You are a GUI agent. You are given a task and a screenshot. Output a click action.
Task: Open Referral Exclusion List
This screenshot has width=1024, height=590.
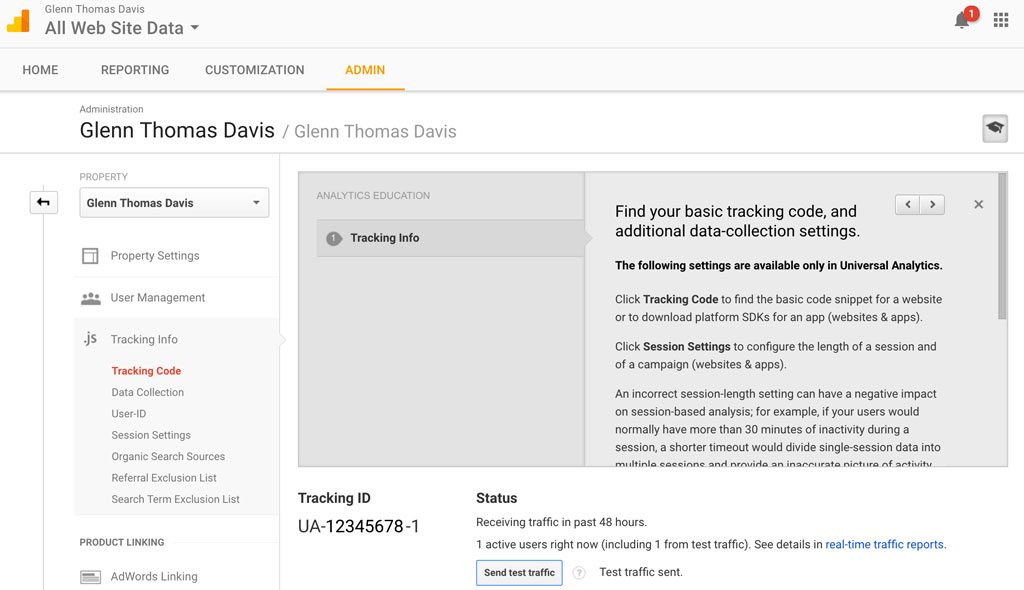click(164, 478)
